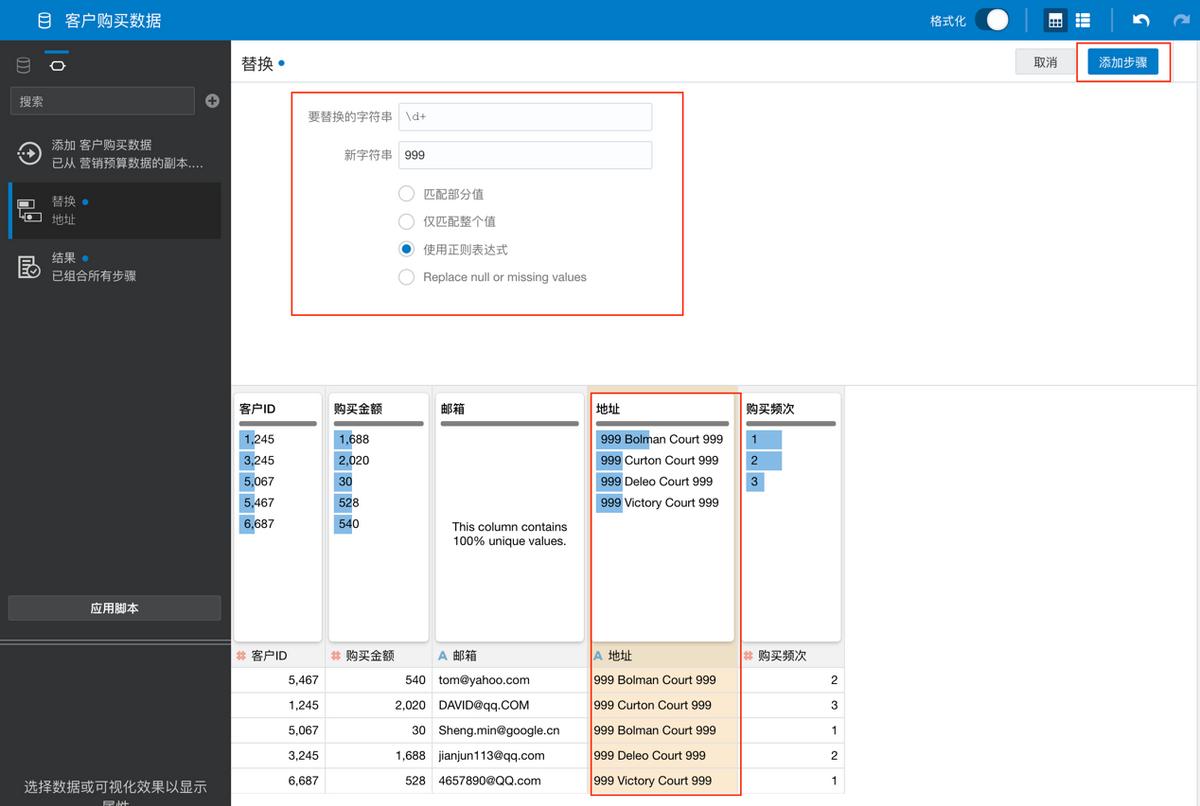Click inside the 新字符串 input field
The image size is (1200, 806).
coord(525,155)
